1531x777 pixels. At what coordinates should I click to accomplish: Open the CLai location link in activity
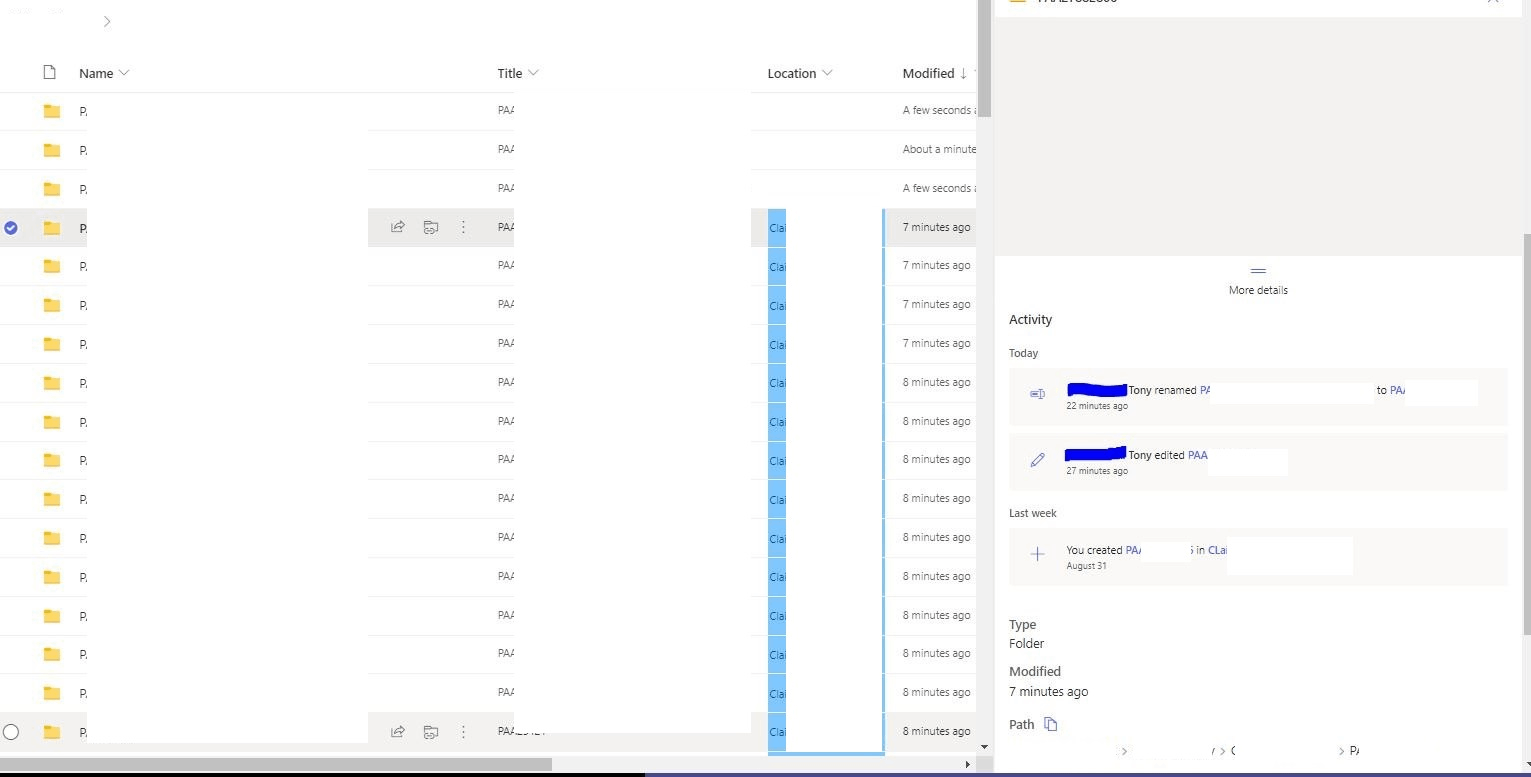point(1217,550)
